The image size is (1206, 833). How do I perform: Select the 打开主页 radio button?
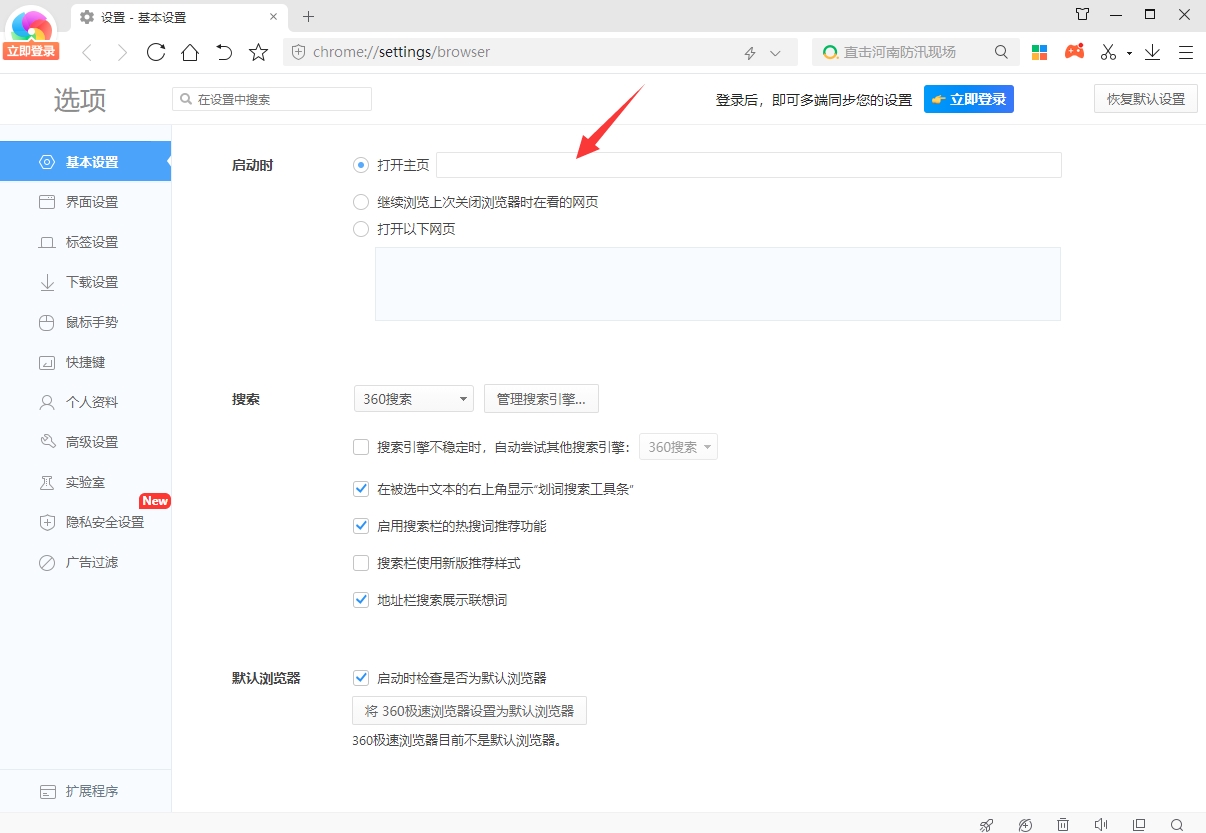click(x=361, y=165)
